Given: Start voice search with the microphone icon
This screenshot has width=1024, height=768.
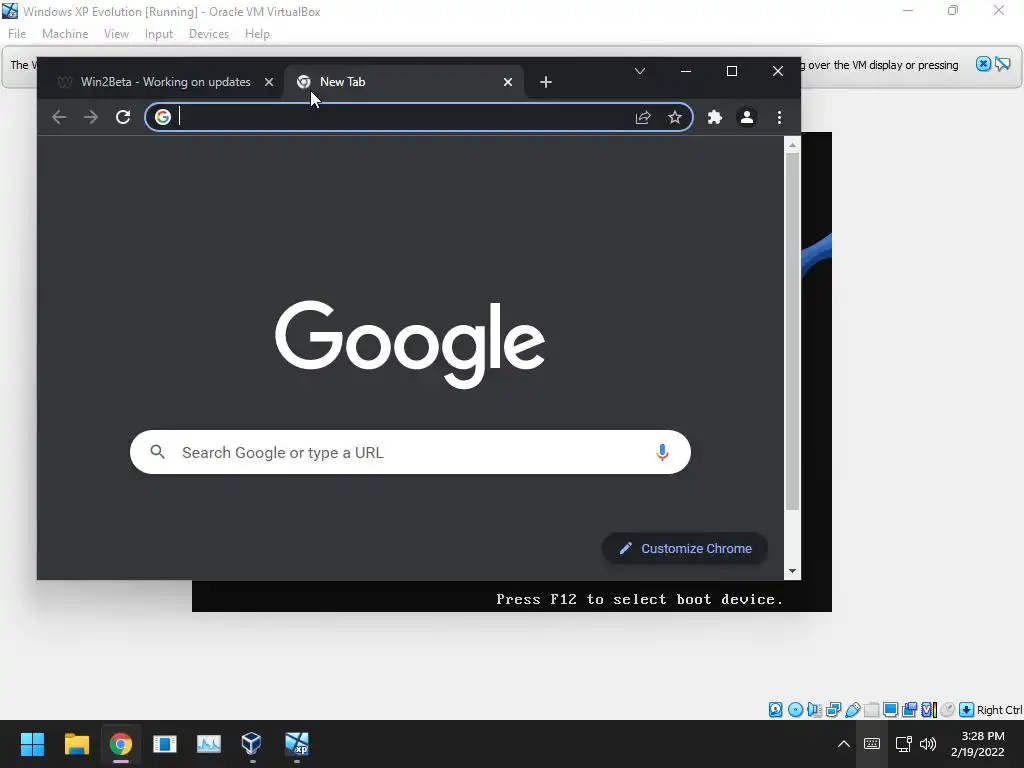Looking at the screenshot, I should 662,452.
